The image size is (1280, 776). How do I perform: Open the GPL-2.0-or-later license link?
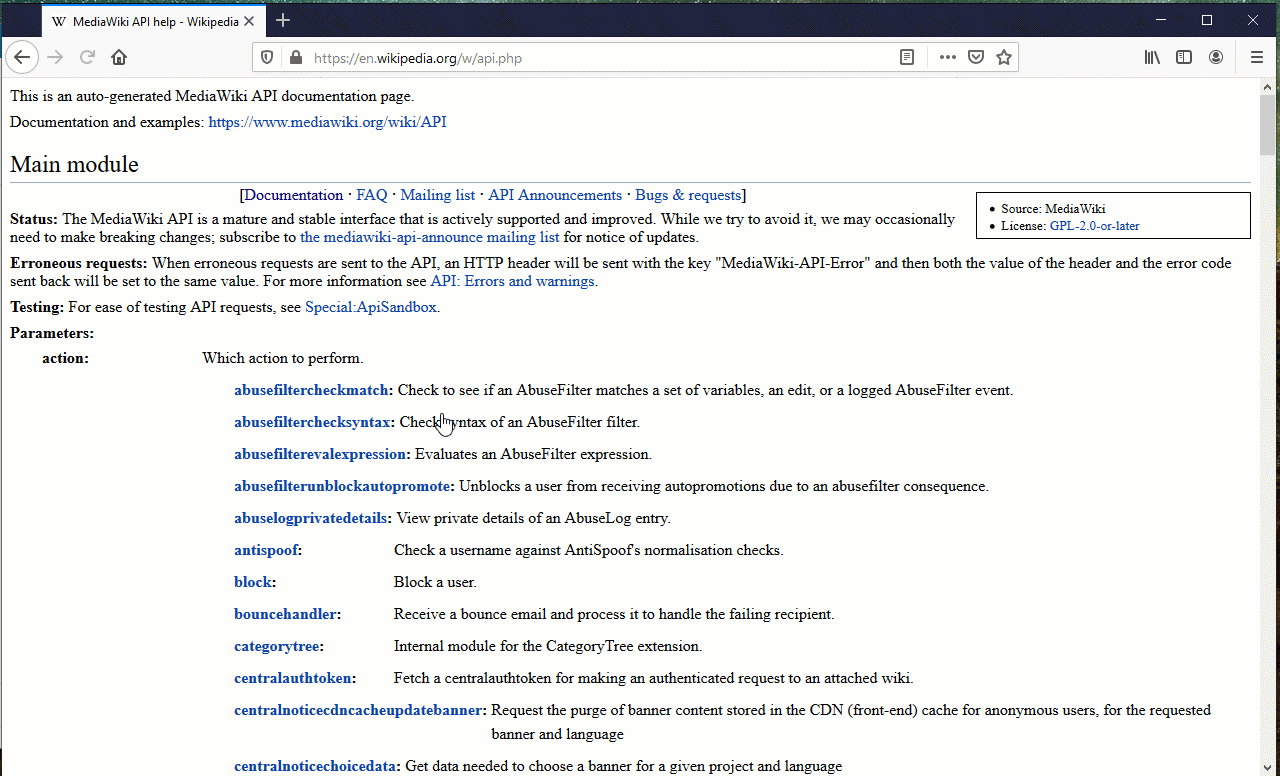[1094, 226]
